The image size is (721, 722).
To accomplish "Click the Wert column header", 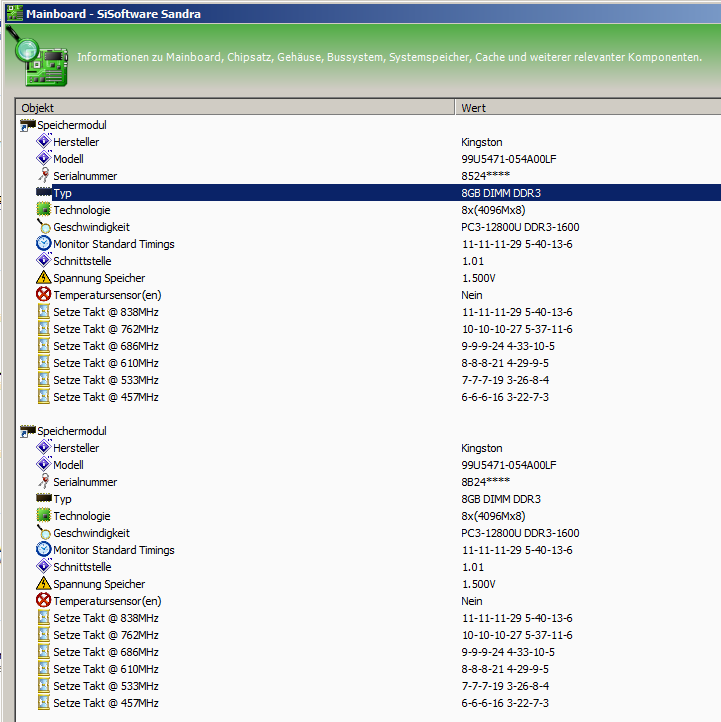I will point(588,108).
